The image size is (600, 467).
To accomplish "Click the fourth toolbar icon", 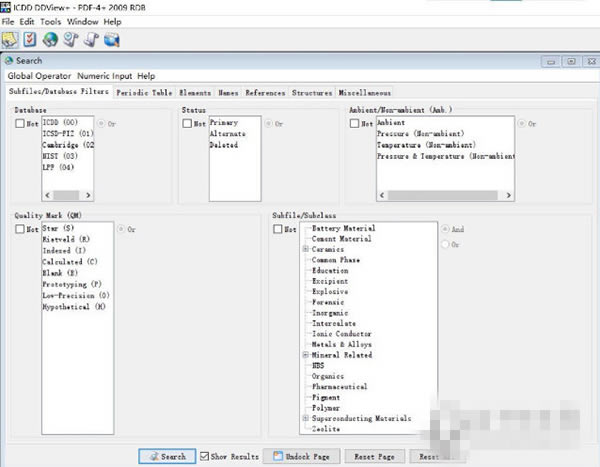I will click(71, 39).
